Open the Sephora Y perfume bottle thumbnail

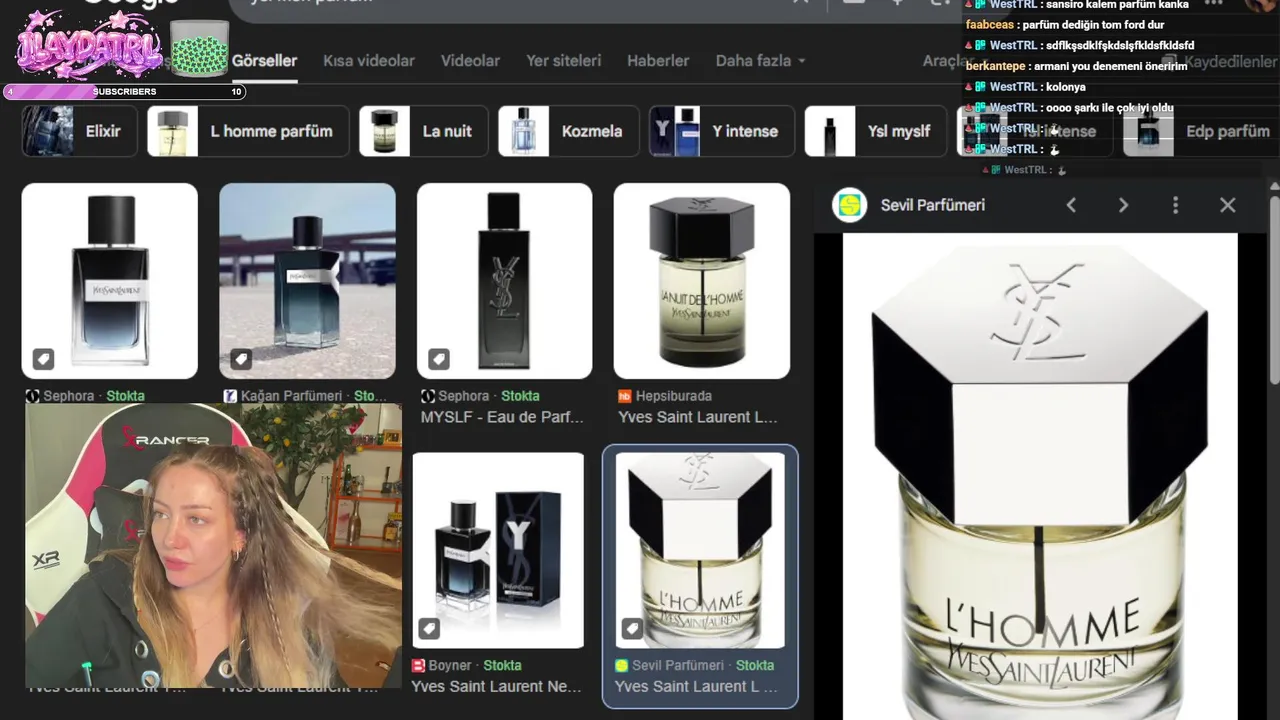coord(110,281)
